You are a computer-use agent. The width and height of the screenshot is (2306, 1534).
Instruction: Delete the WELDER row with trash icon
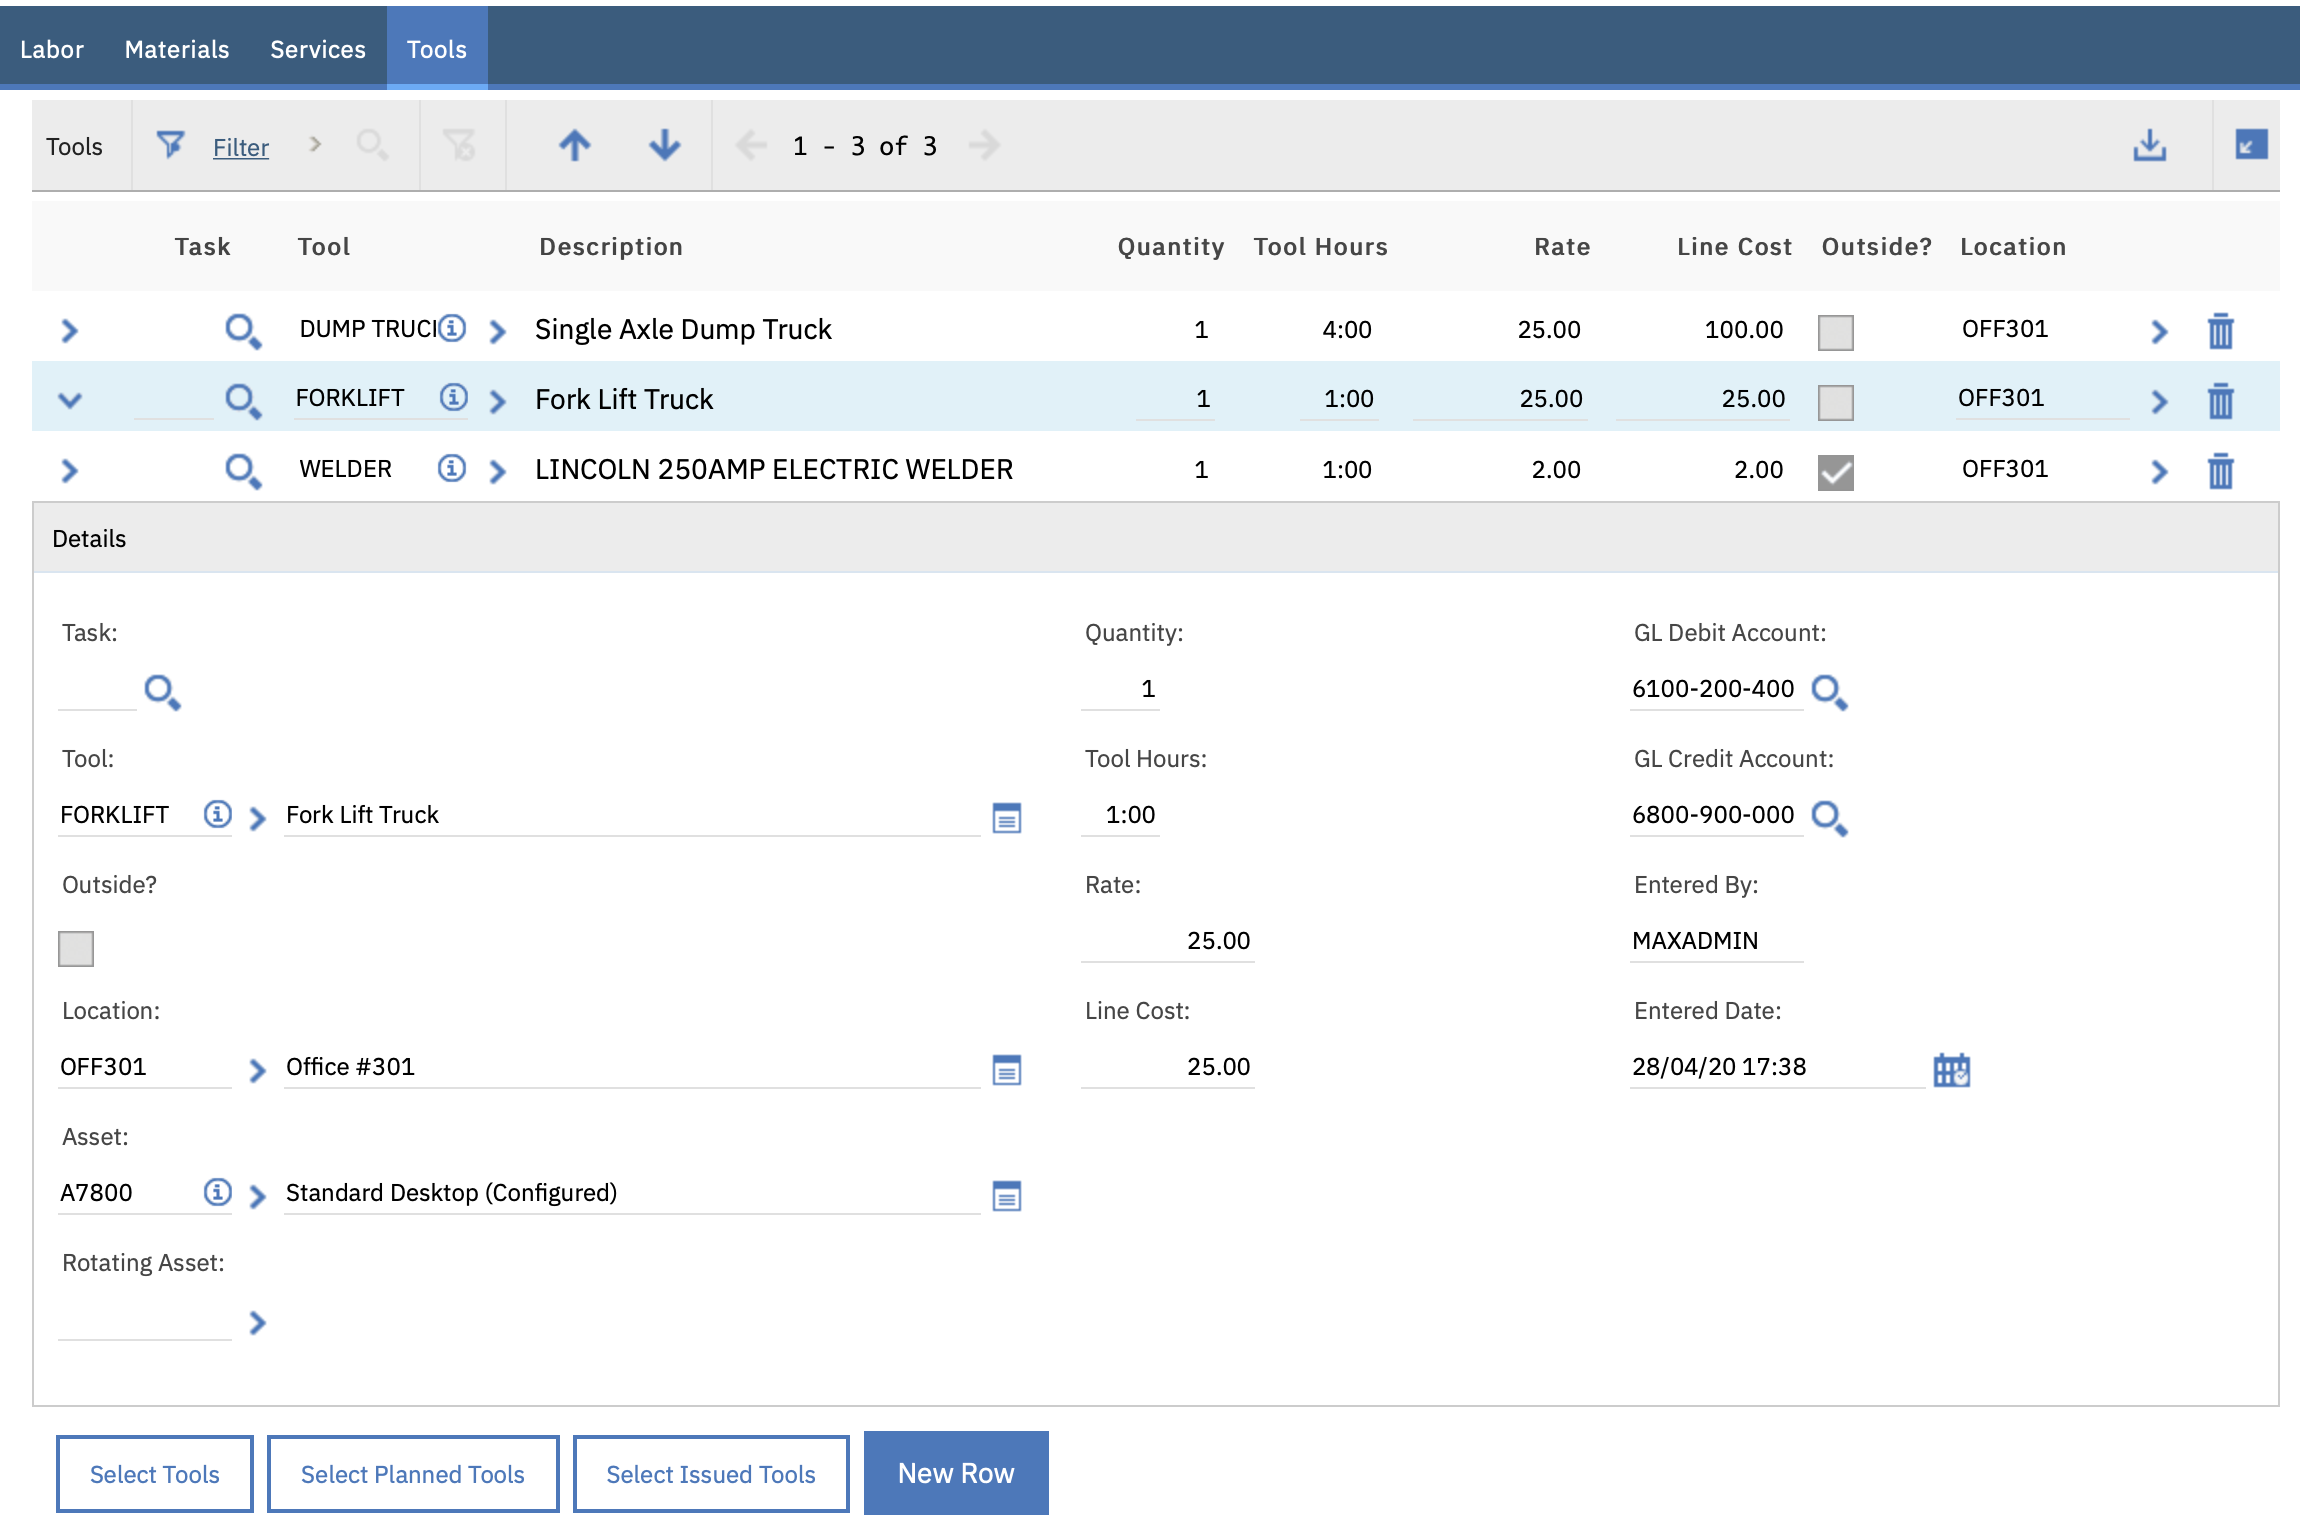[2220, 470]
